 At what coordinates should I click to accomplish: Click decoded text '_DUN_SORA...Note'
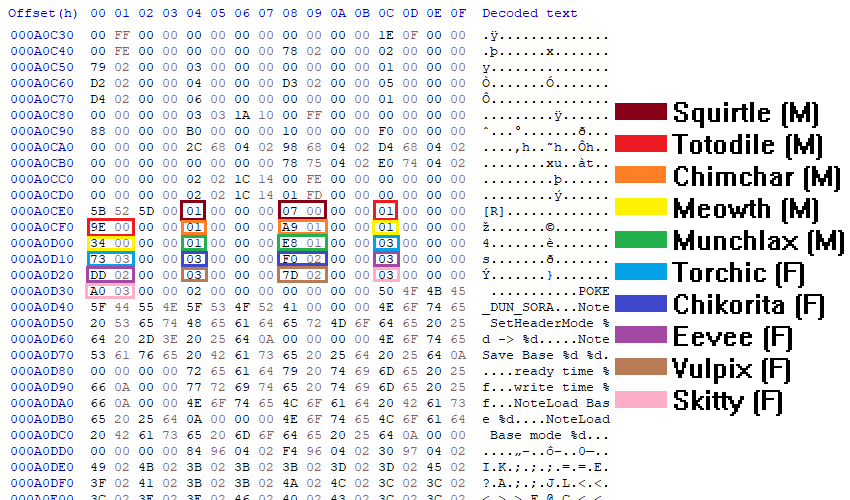tap(546, 307)
